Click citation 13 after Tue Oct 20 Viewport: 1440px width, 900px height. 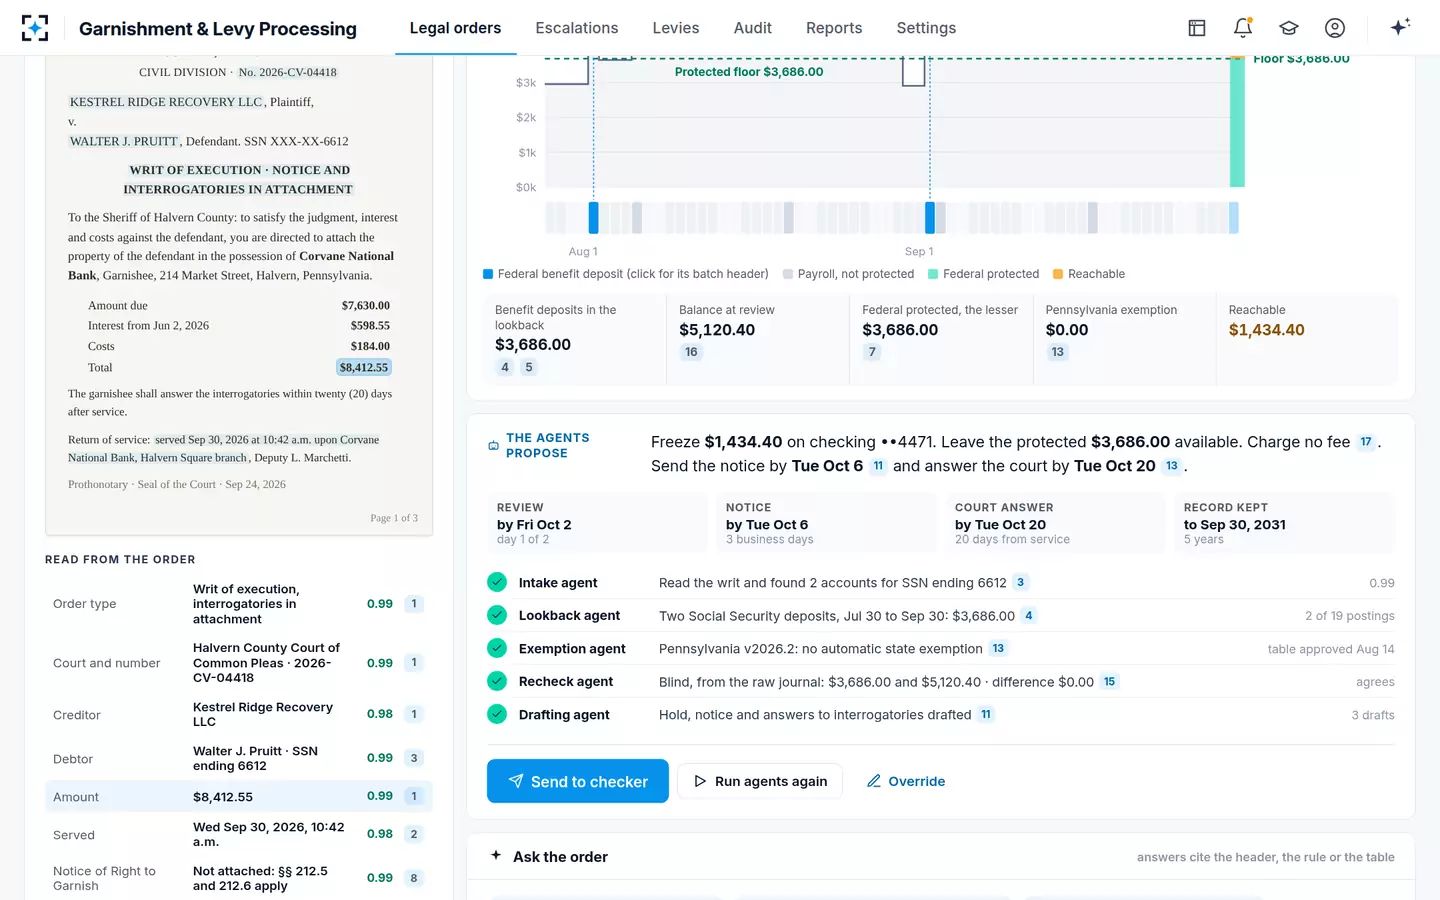[x=1172, y=466]
